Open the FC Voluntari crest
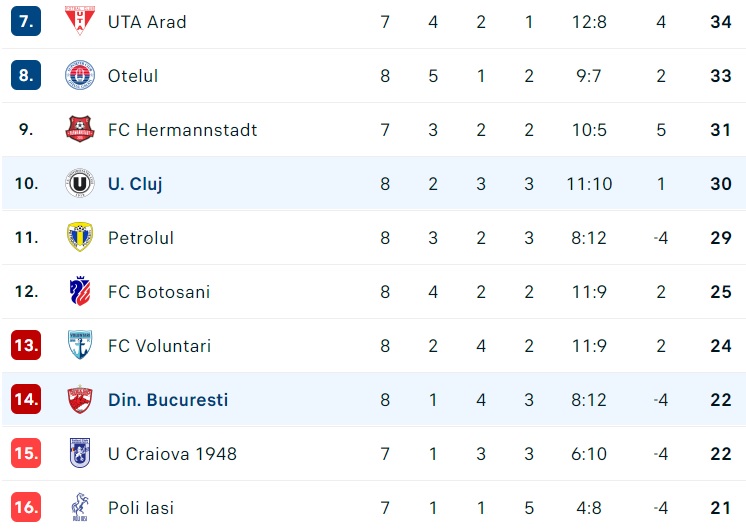This screenshot has width=746, height=530. coord(80,346)
